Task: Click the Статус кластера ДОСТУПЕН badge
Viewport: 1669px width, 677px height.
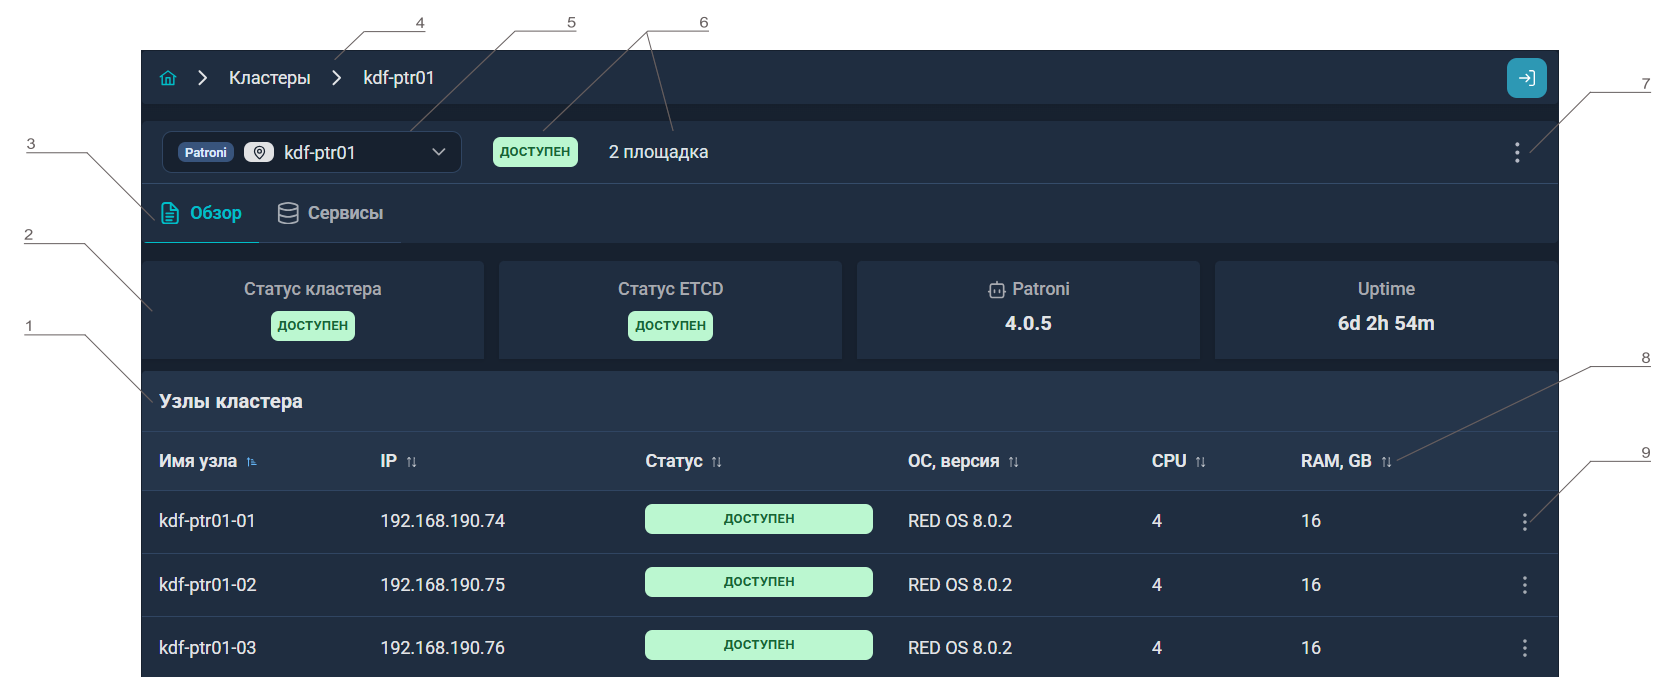Action: (x=313, y=326)
